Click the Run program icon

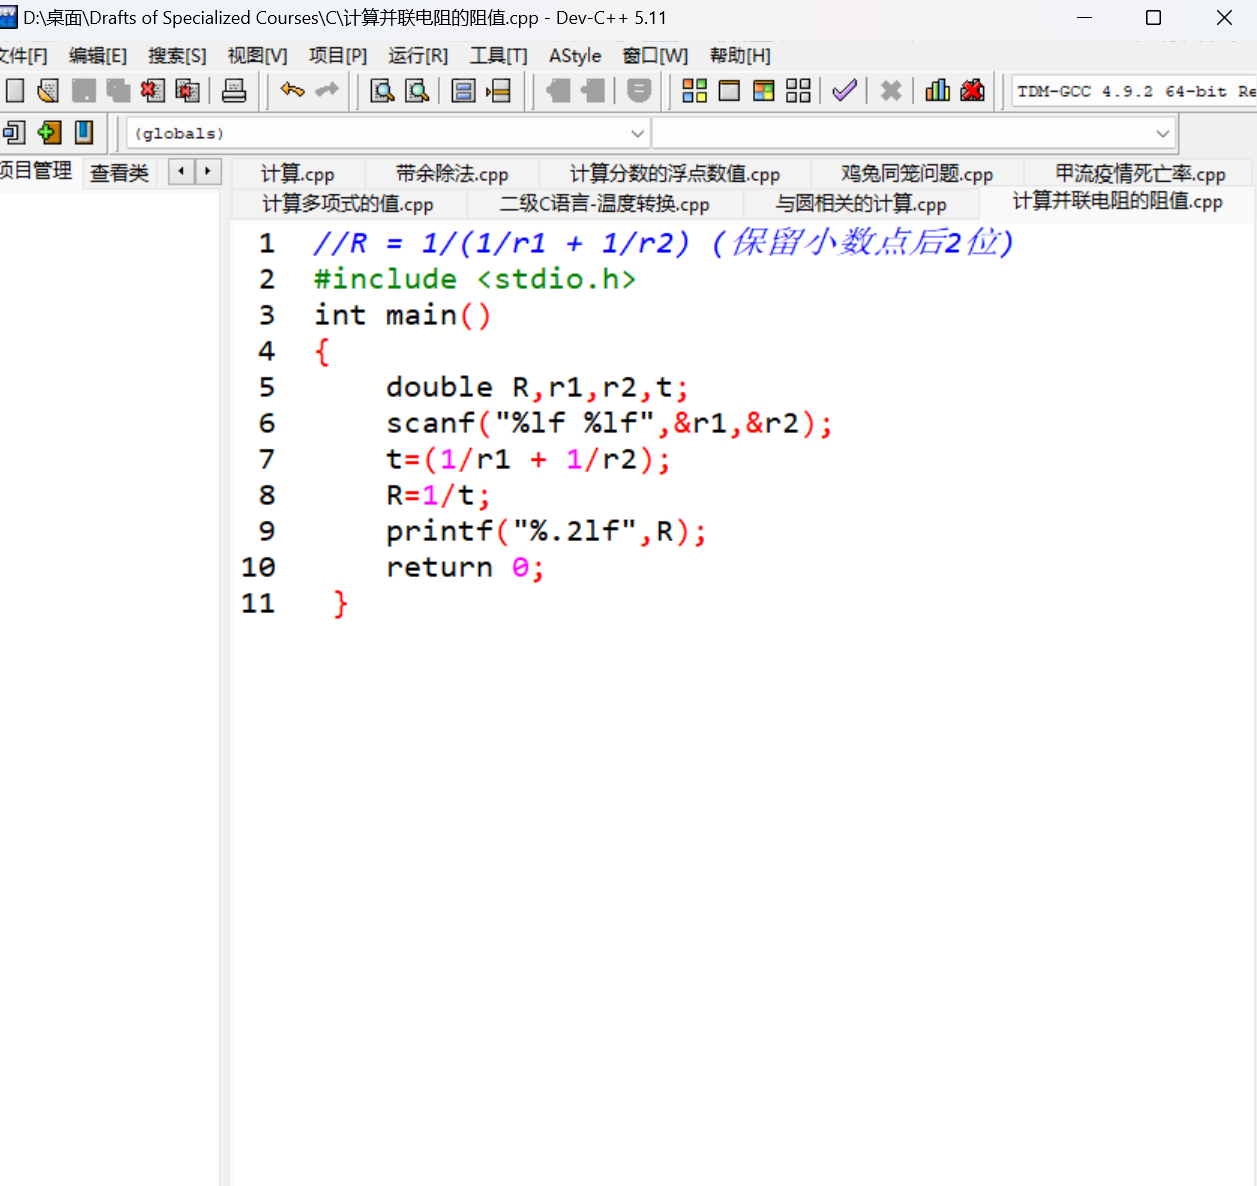coord(729,91)
